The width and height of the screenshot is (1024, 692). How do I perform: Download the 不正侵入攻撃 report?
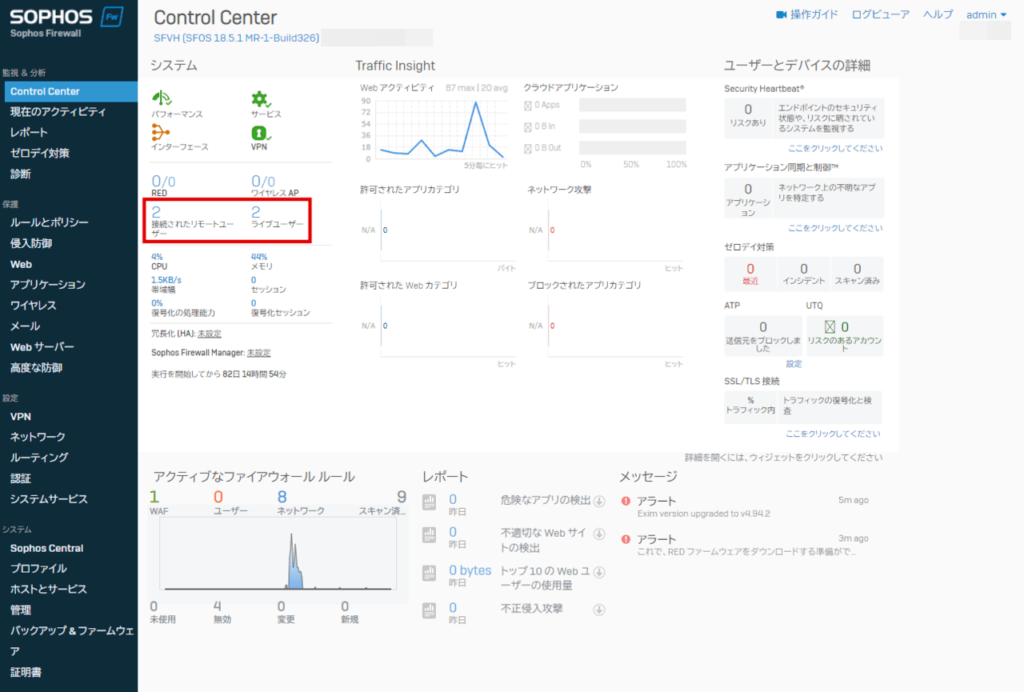coord(599,610)
